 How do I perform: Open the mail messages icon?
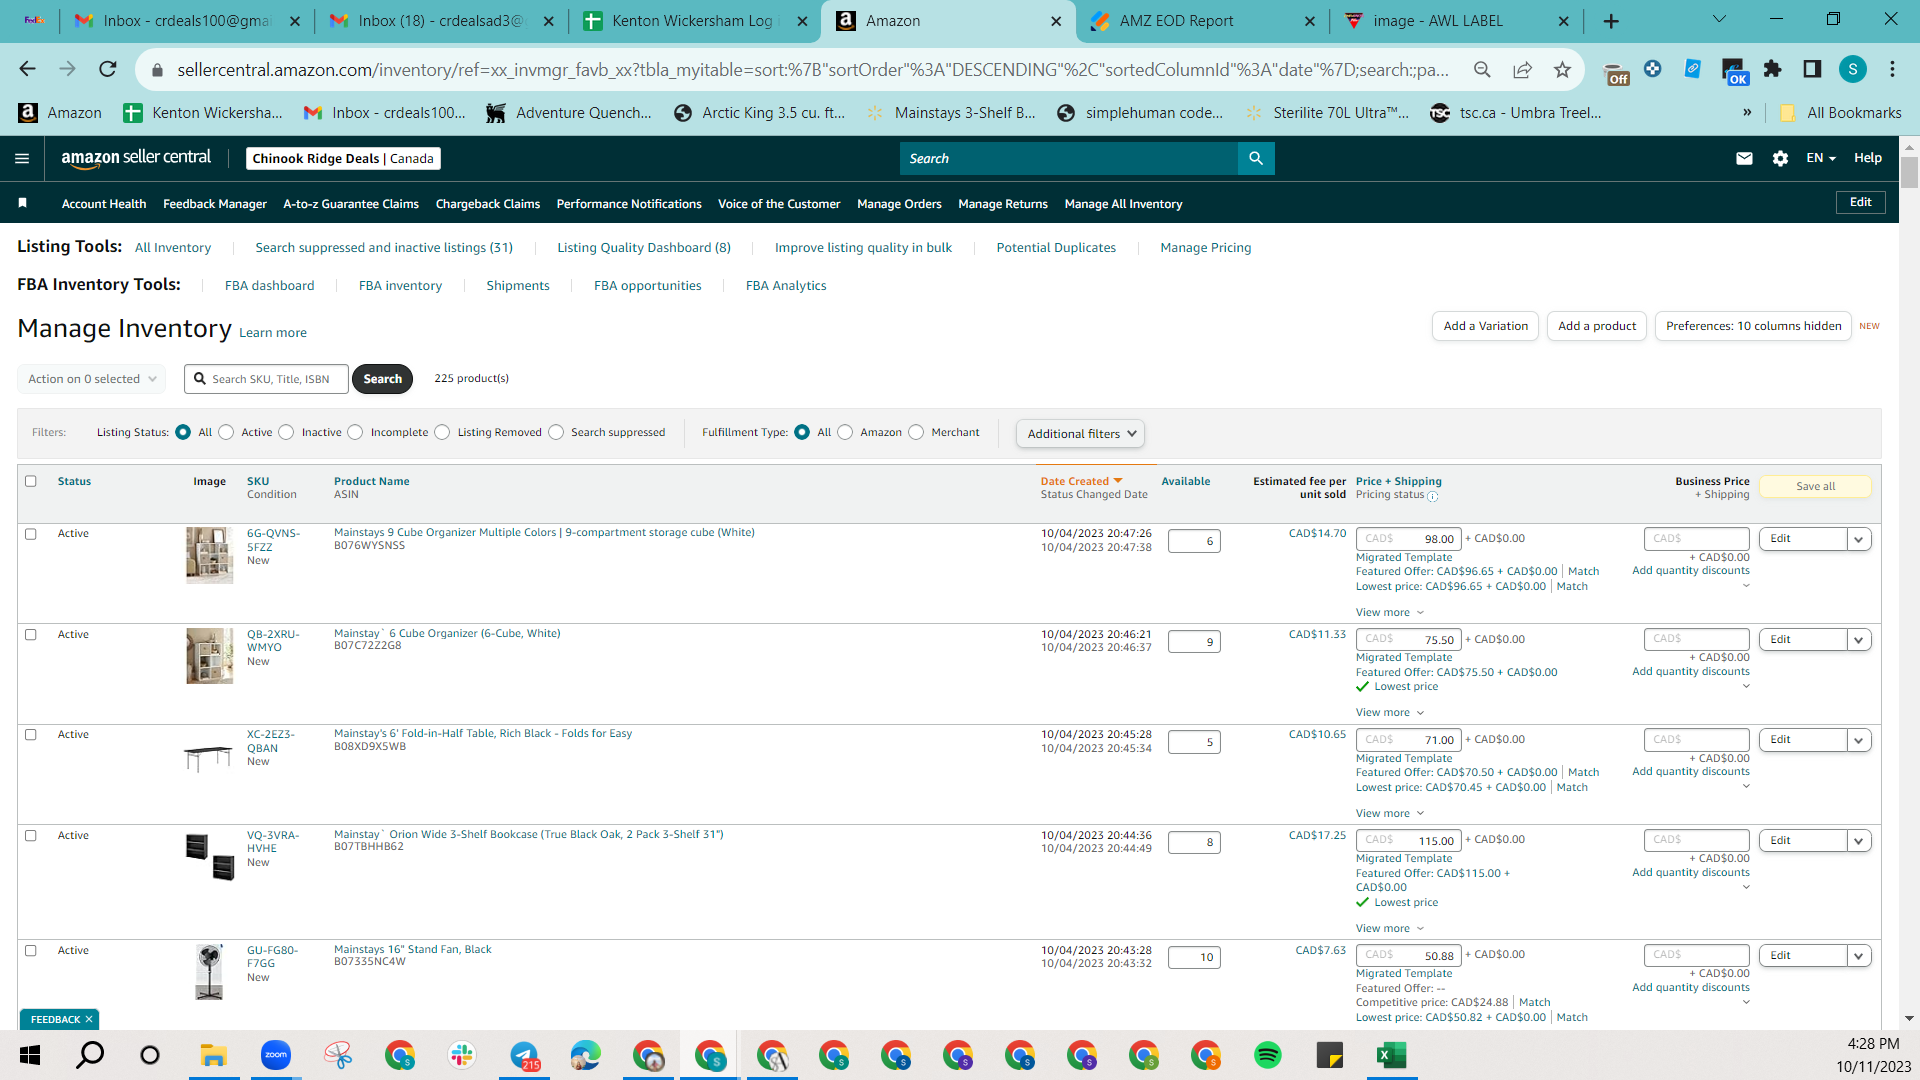[1744, 158]
